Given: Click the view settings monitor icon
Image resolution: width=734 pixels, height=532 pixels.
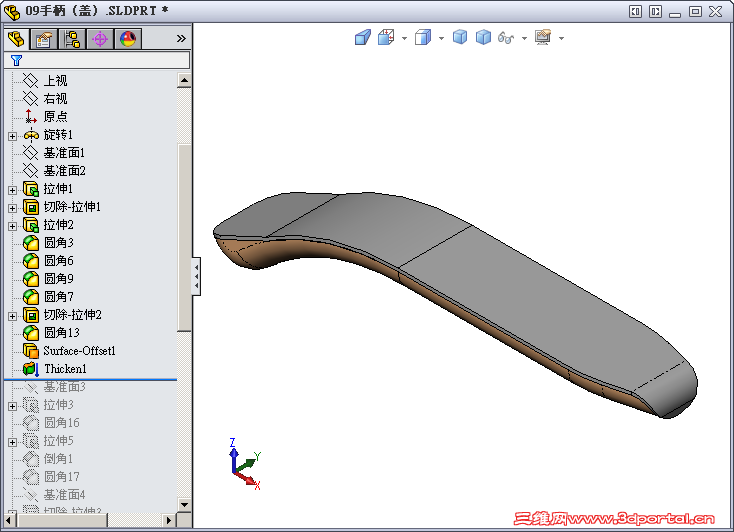Looking at the screenshot, I should coord(543,37).
